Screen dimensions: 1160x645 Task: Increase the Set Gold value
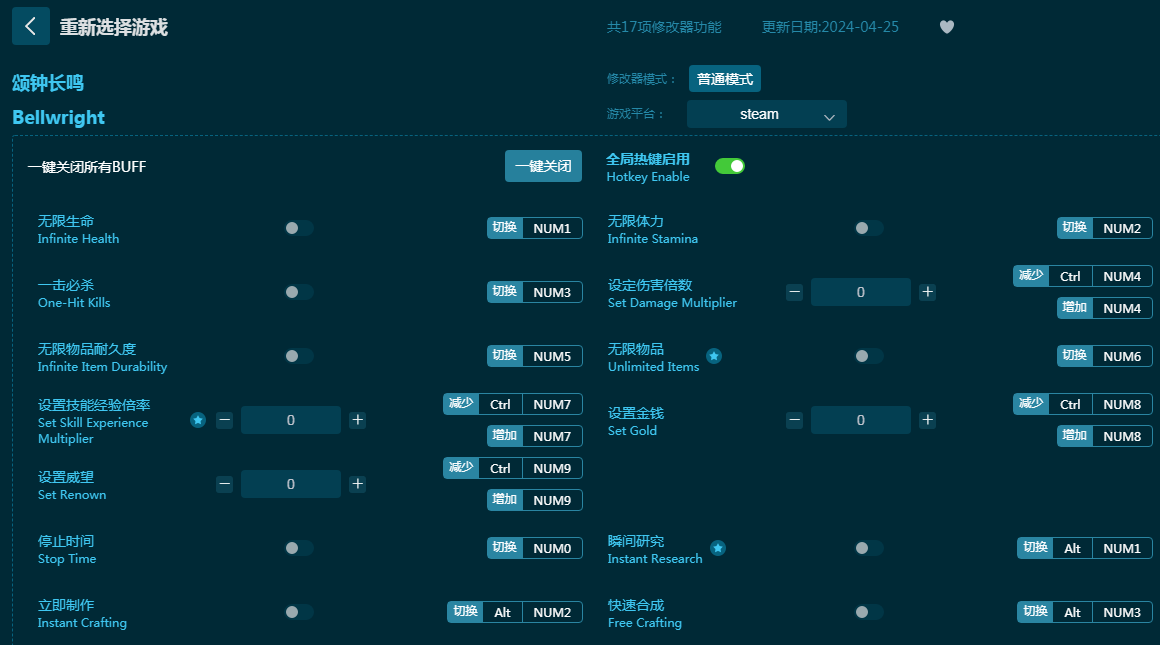(927, 420)
